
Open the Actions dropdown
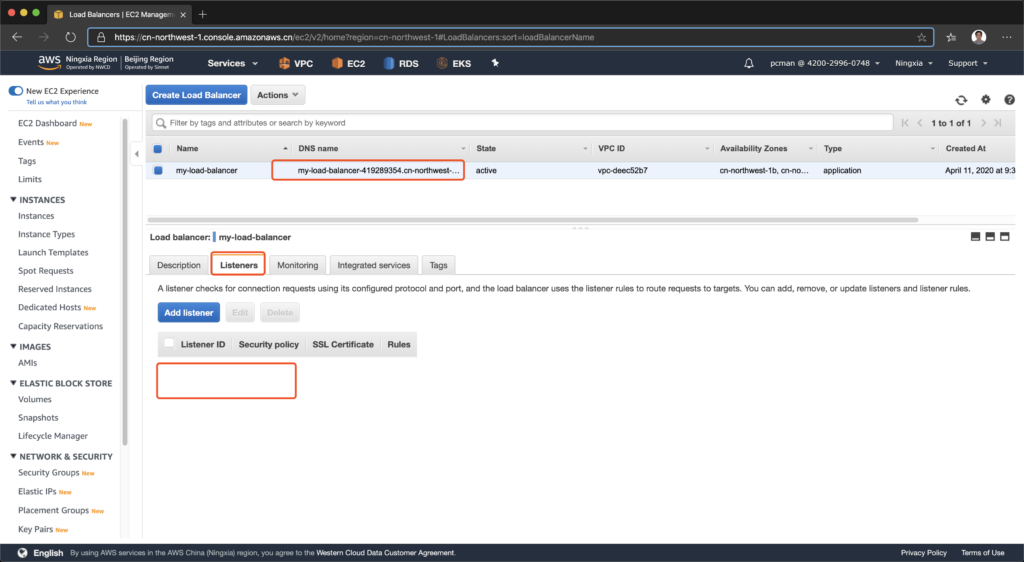coord(278,95)
